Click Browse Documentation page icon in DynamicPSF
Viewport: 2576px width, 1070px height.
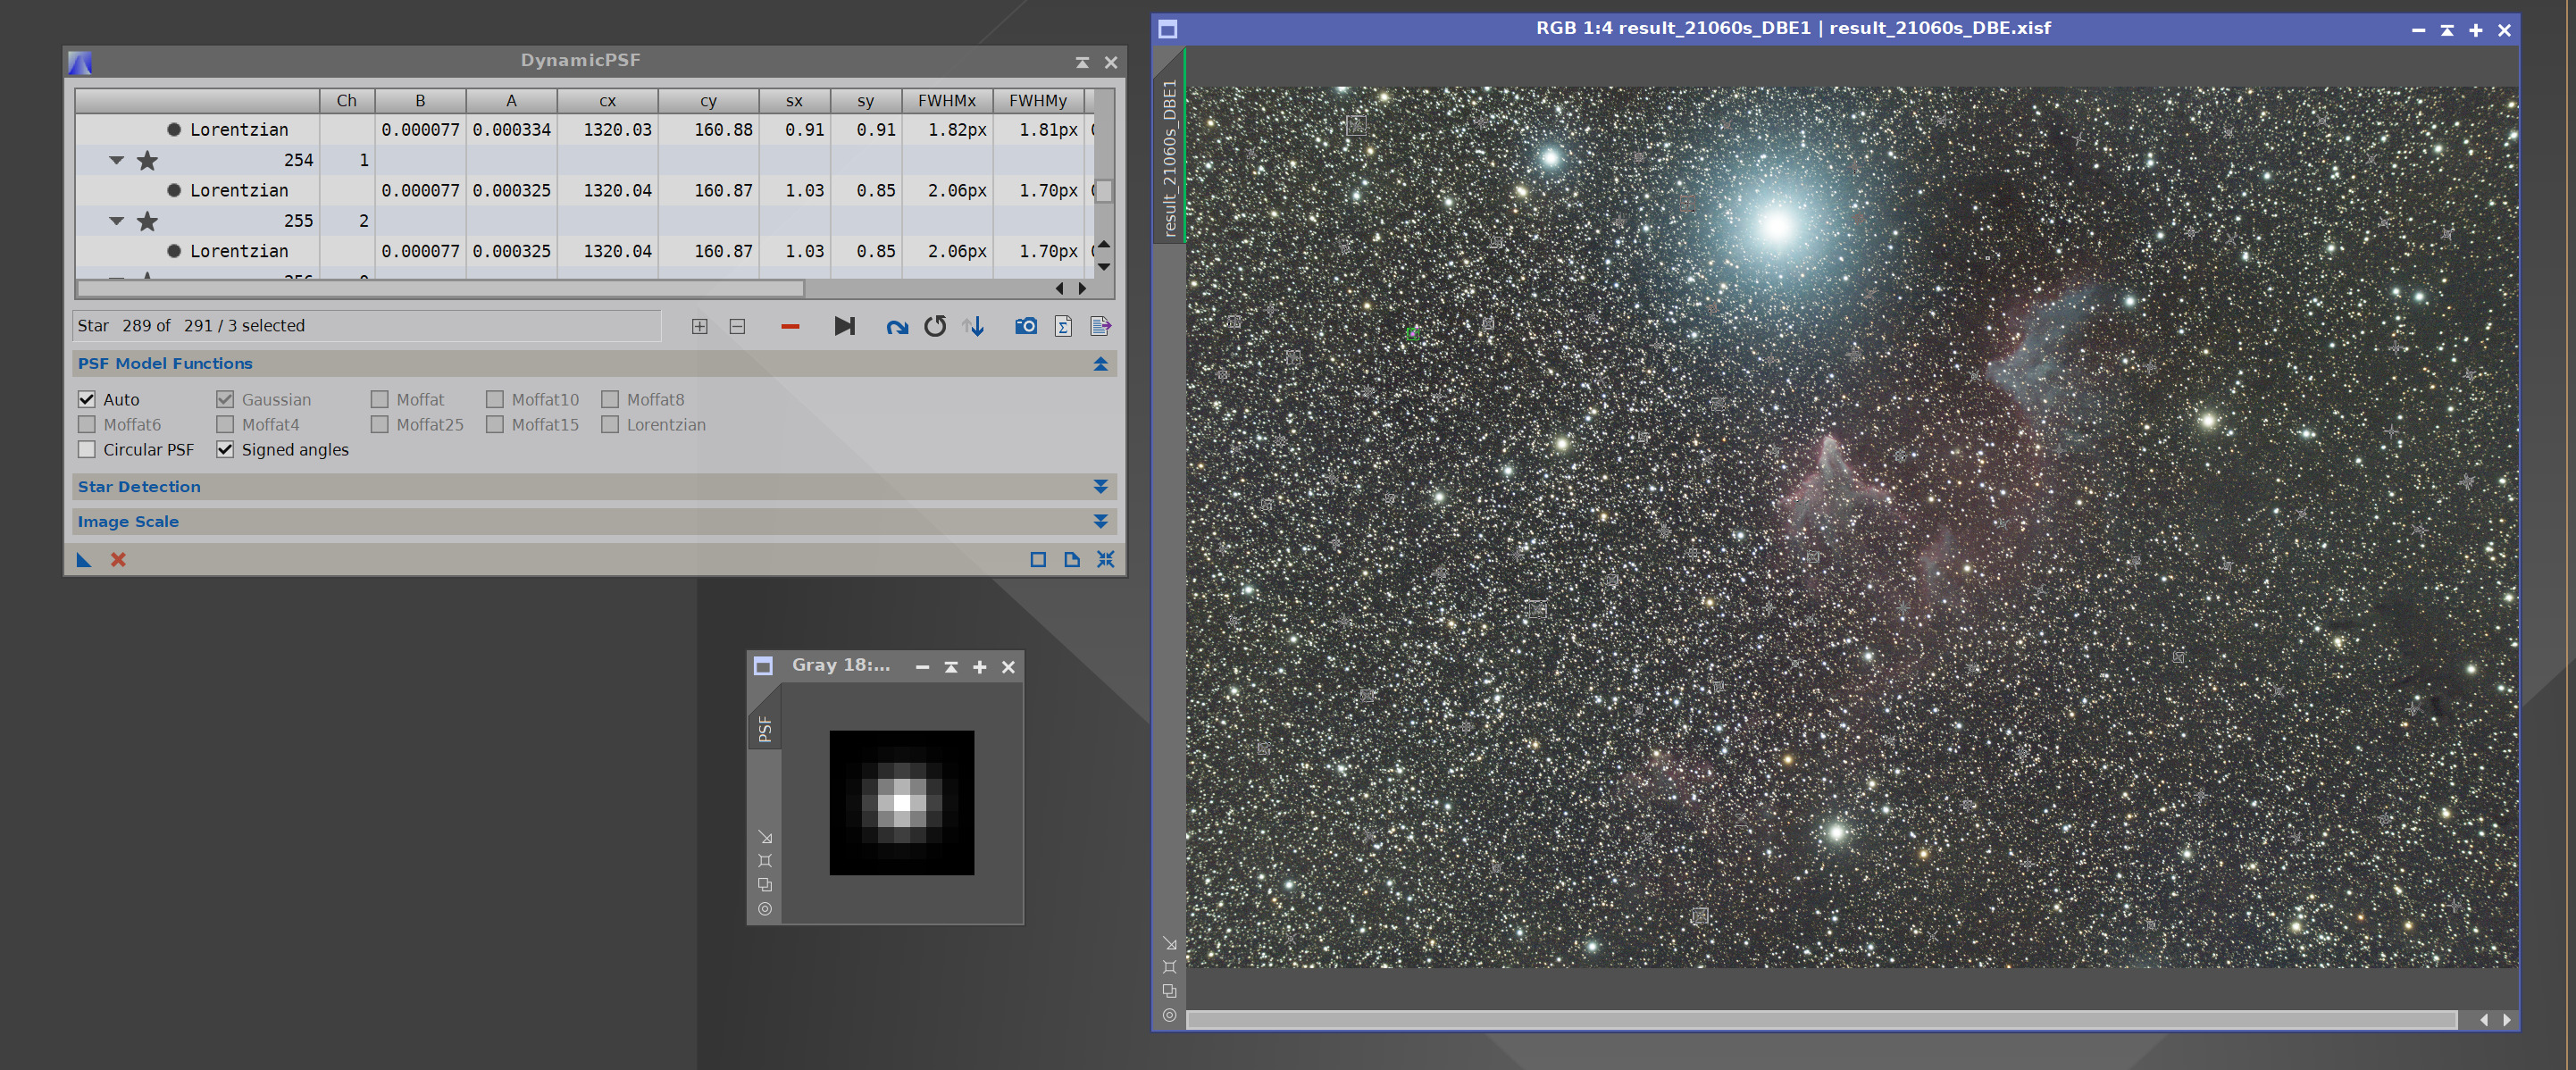click(1072, 559)
